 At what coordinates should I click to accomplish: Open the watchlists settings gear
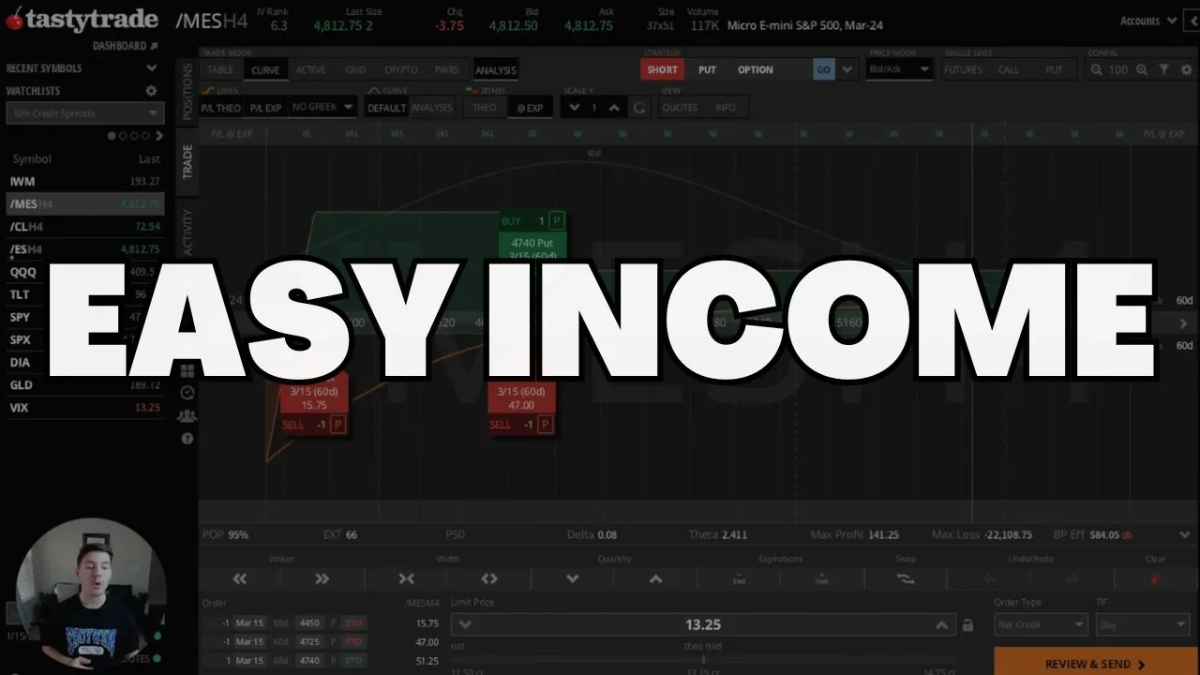(x=151, y=91)
